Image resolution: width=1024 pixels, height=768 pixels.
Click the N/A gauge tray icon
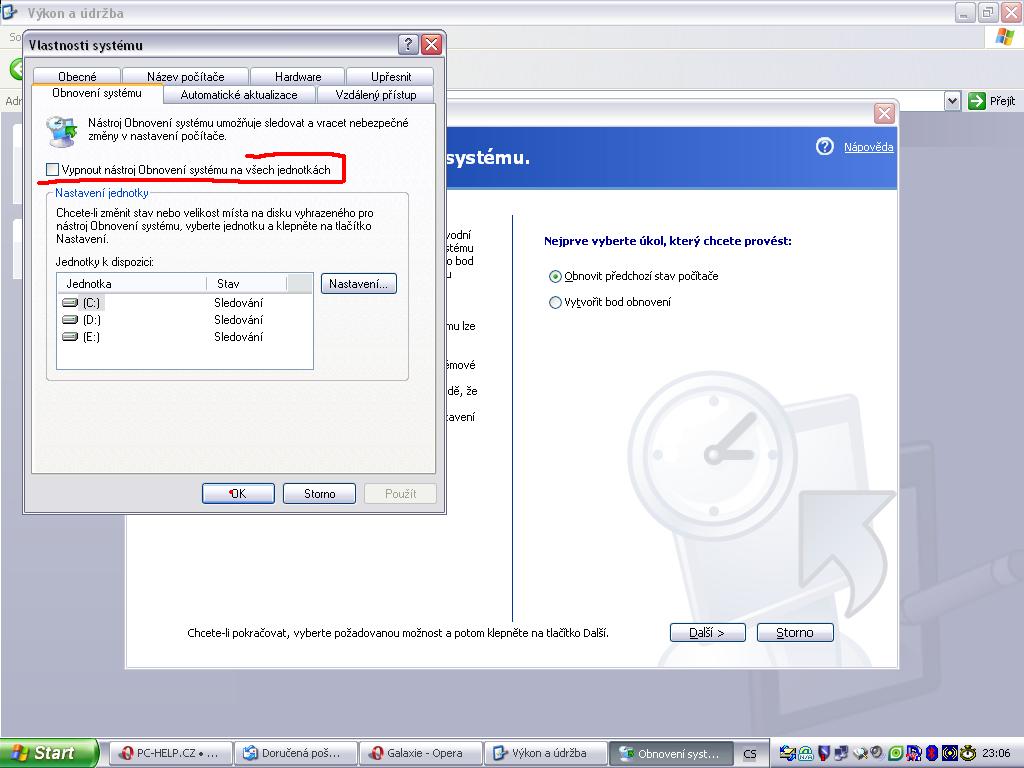point(806,753)
